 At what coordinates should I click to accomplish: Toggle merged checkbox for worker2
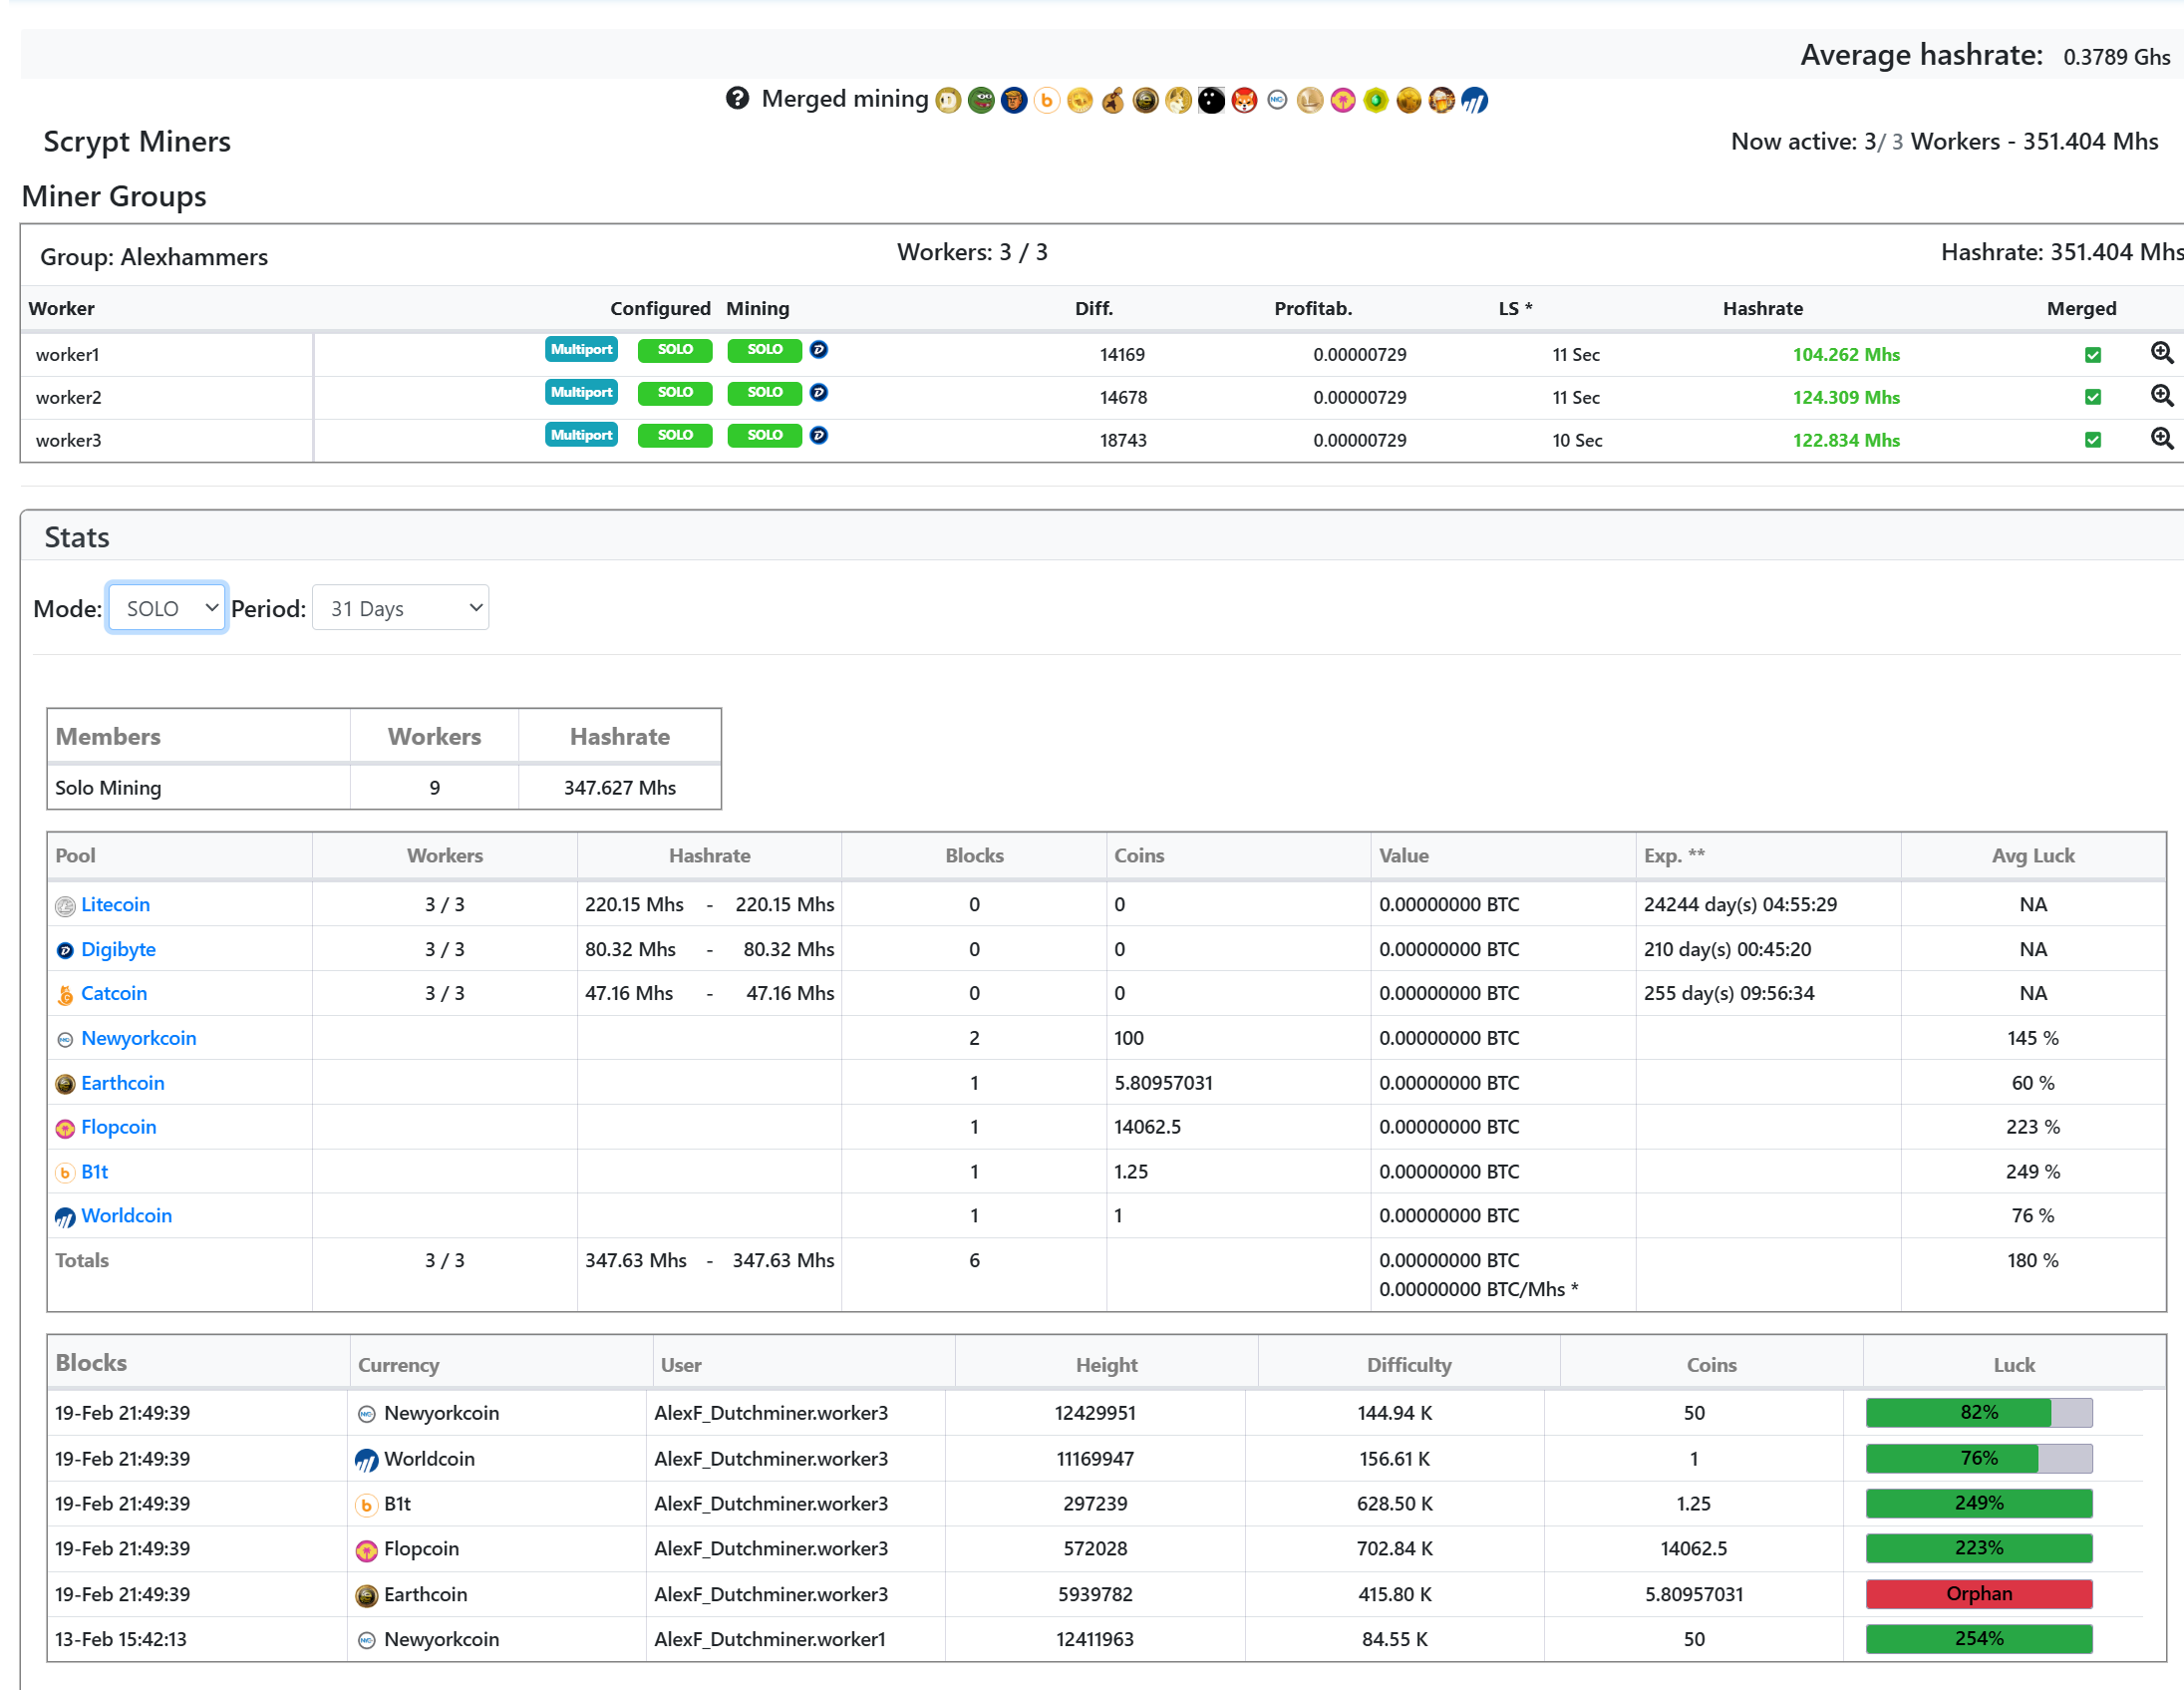coord(2092,397)
